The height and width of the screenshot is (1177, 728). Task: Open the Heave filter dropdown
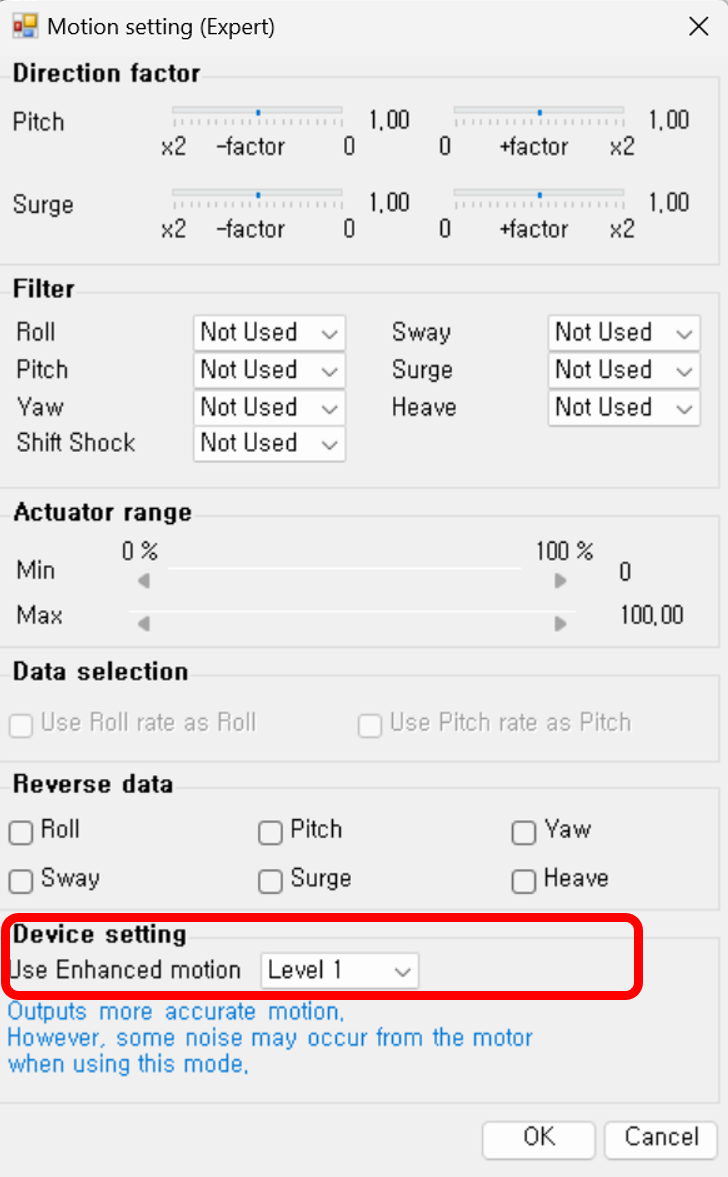click(624, 408)
